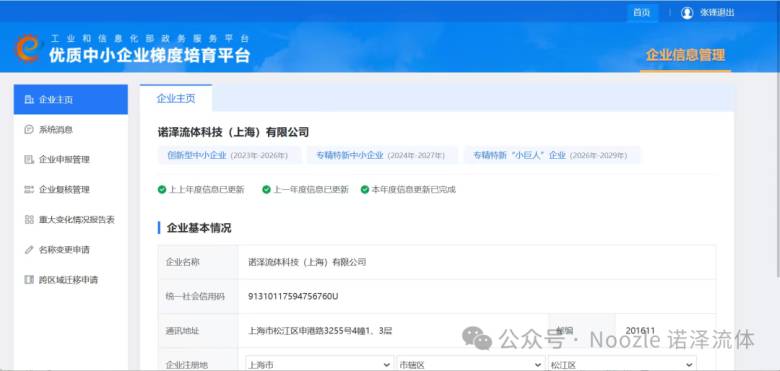Click the 企业申报管理 sidebar icon
Viewport: 780px width, 371px height.
pos(29,160)
